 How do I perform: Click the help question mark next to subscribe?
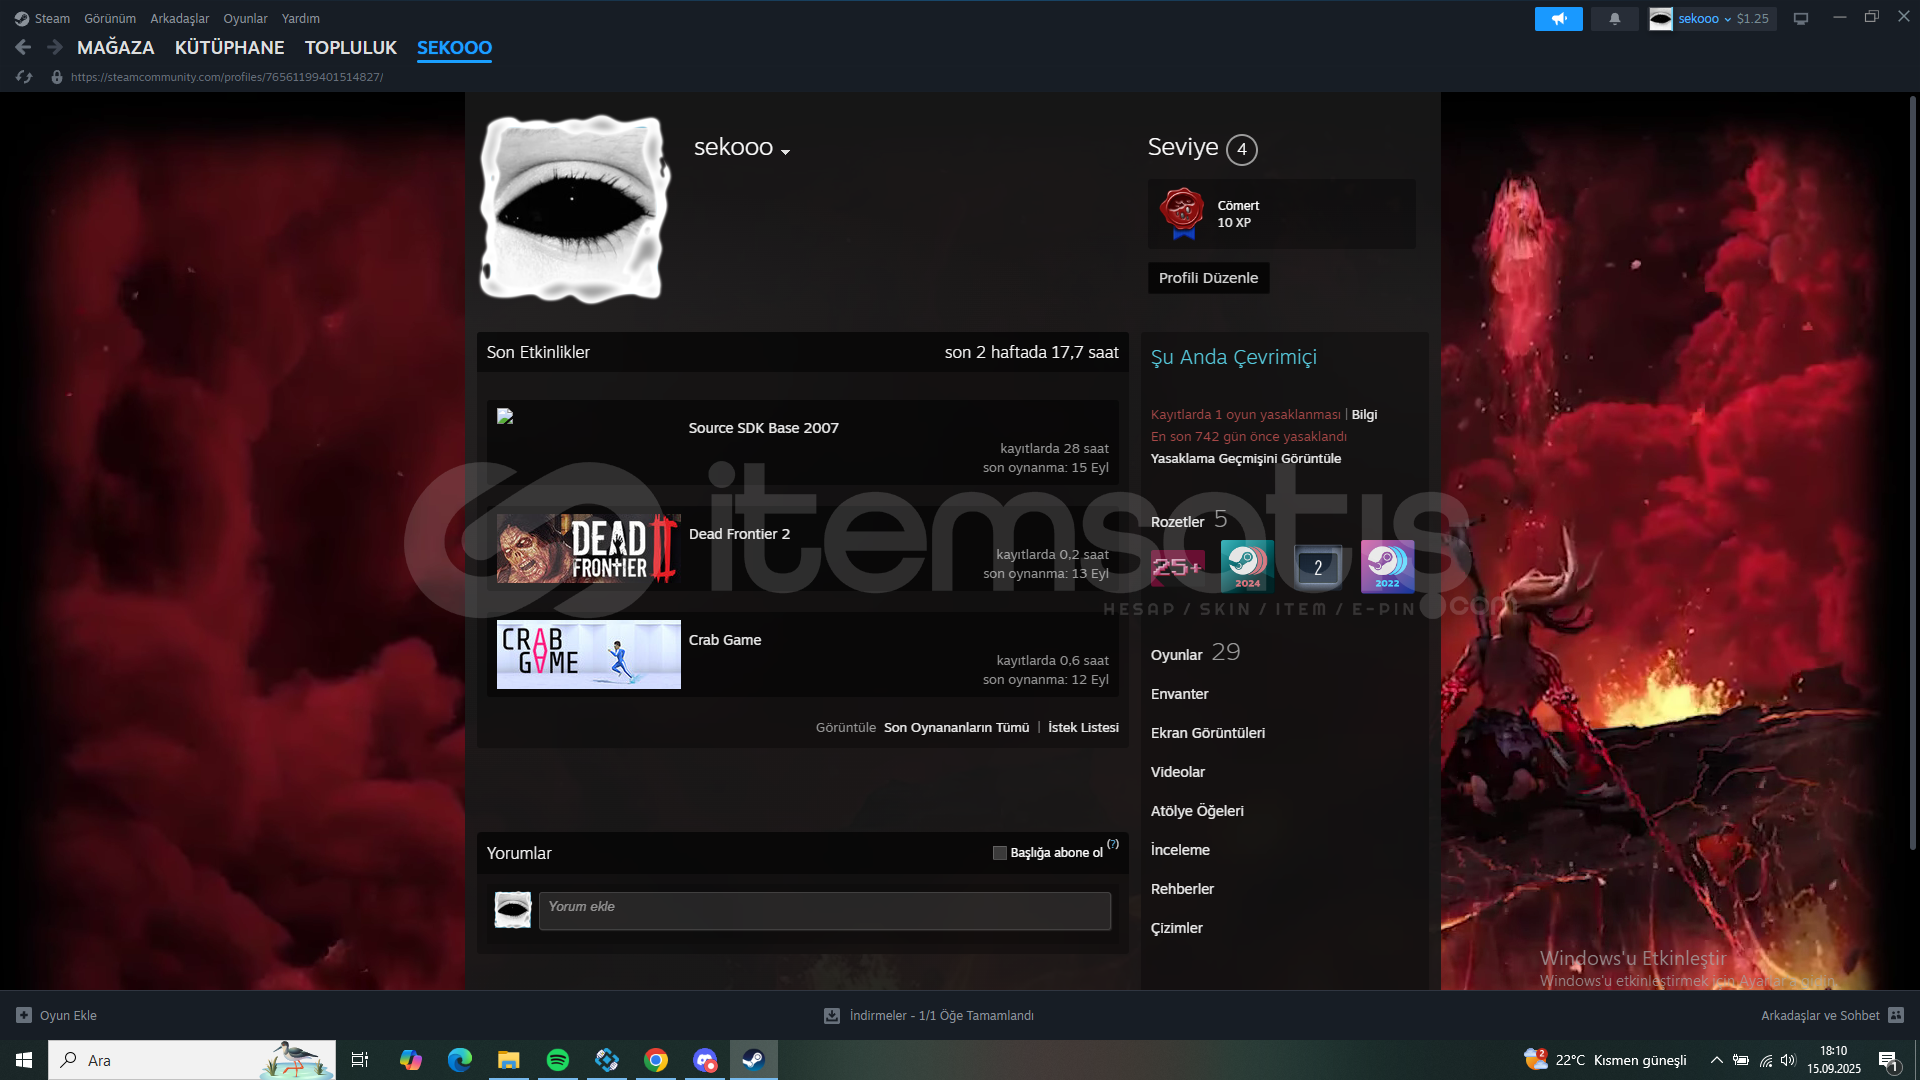(1113, 844)
